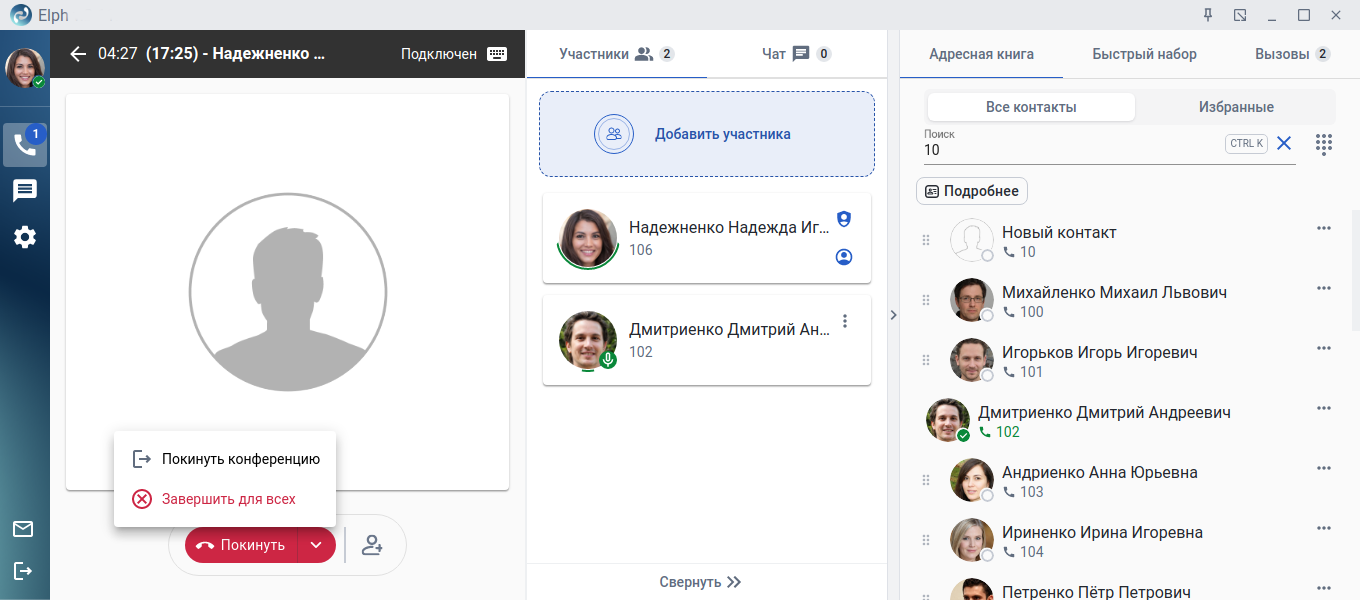
Task: Clear the search field with X
Action: [1284, 144]
